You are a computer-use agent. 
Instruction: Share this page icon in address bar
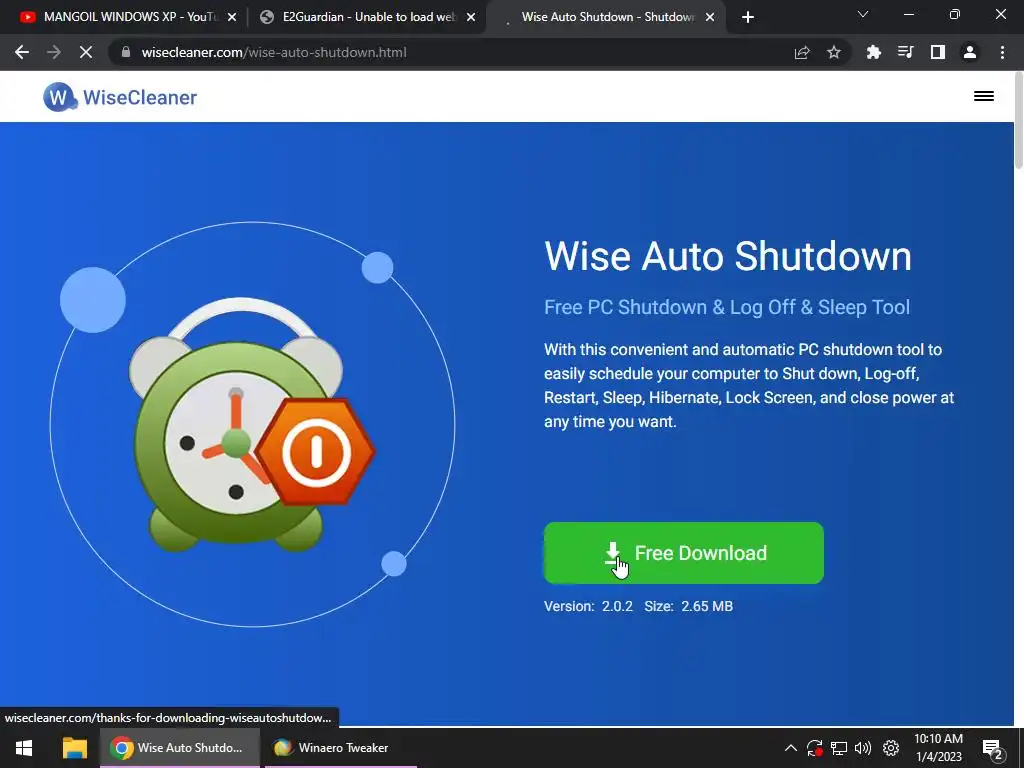(802, 52)
